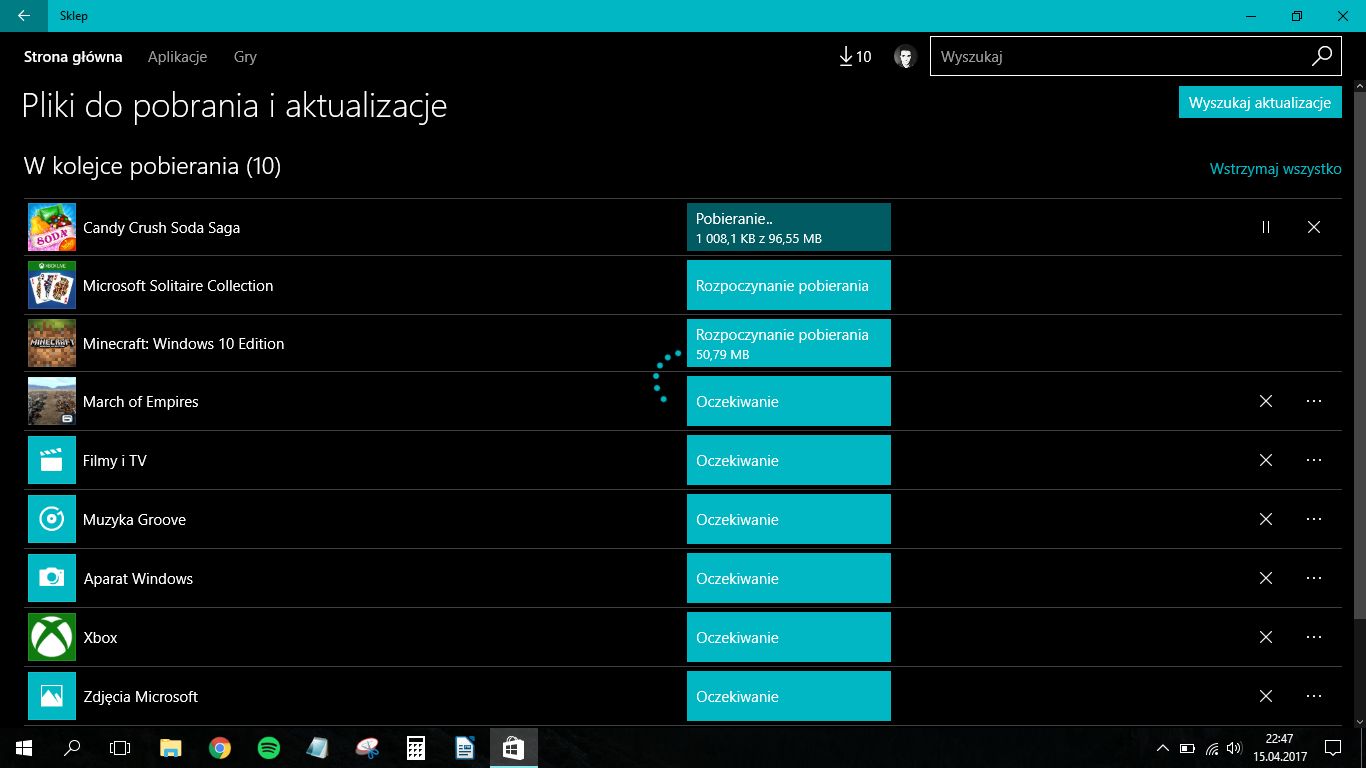Viewport: 1366px width, 768px height.
Task: Click the Oczekiwanie status for Xbox
Action: tap(789, 637)
